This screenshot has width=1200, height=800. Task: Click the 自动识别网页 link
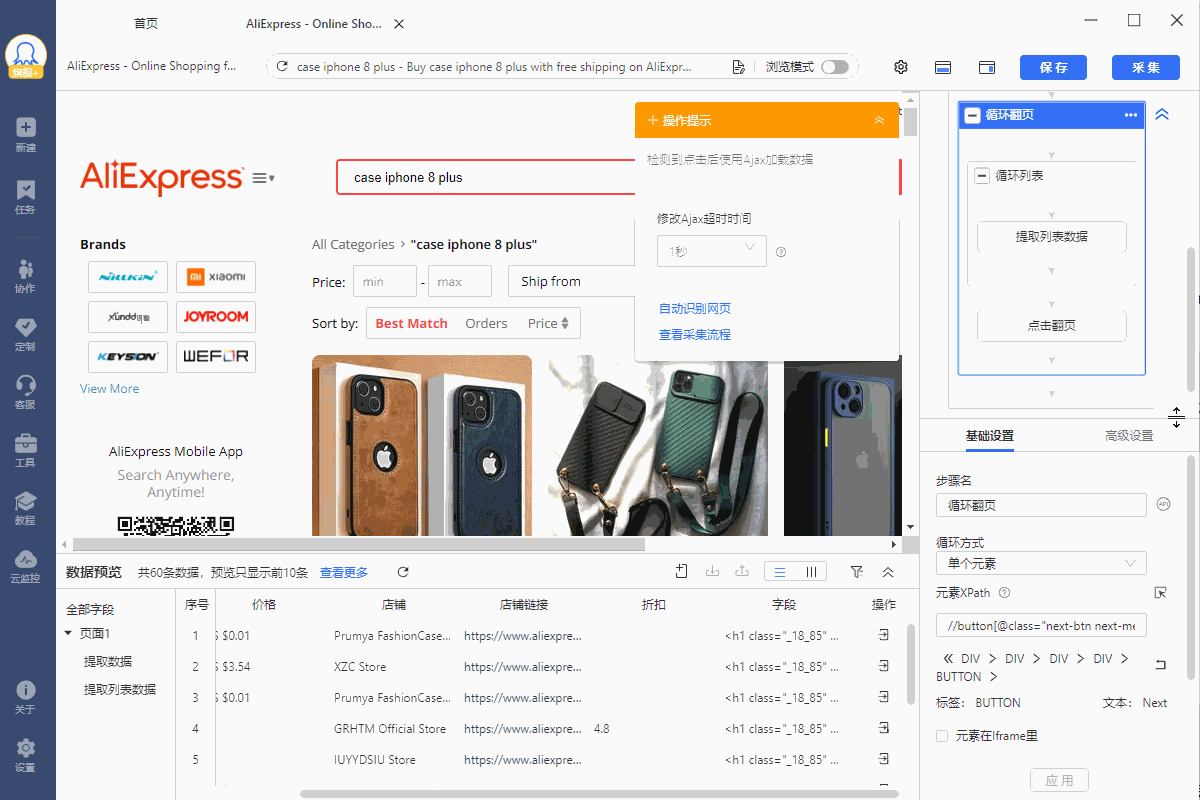click(695, 308)
